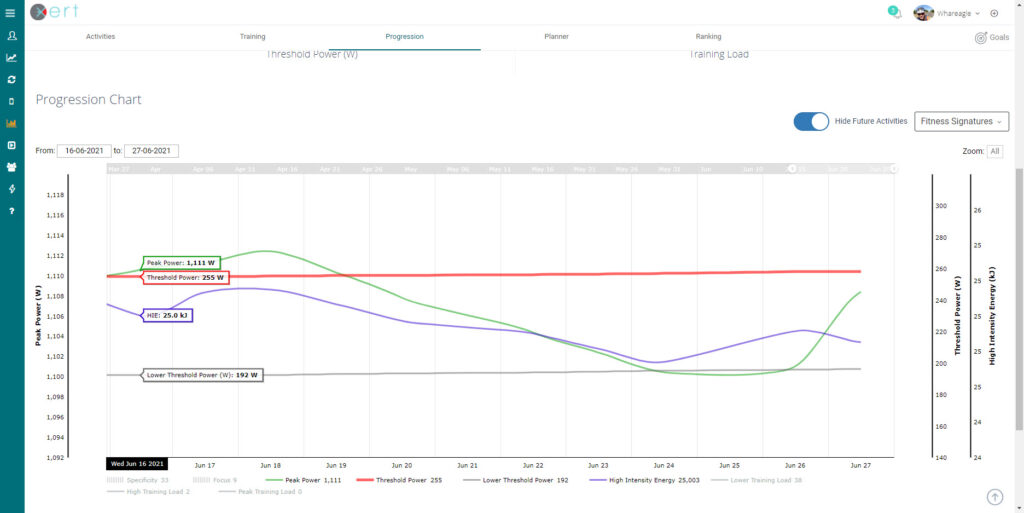The height and width of the screenshot is (513, 1024).
Task: Click the question mark help icon
Action: click(x=11, y=211)
